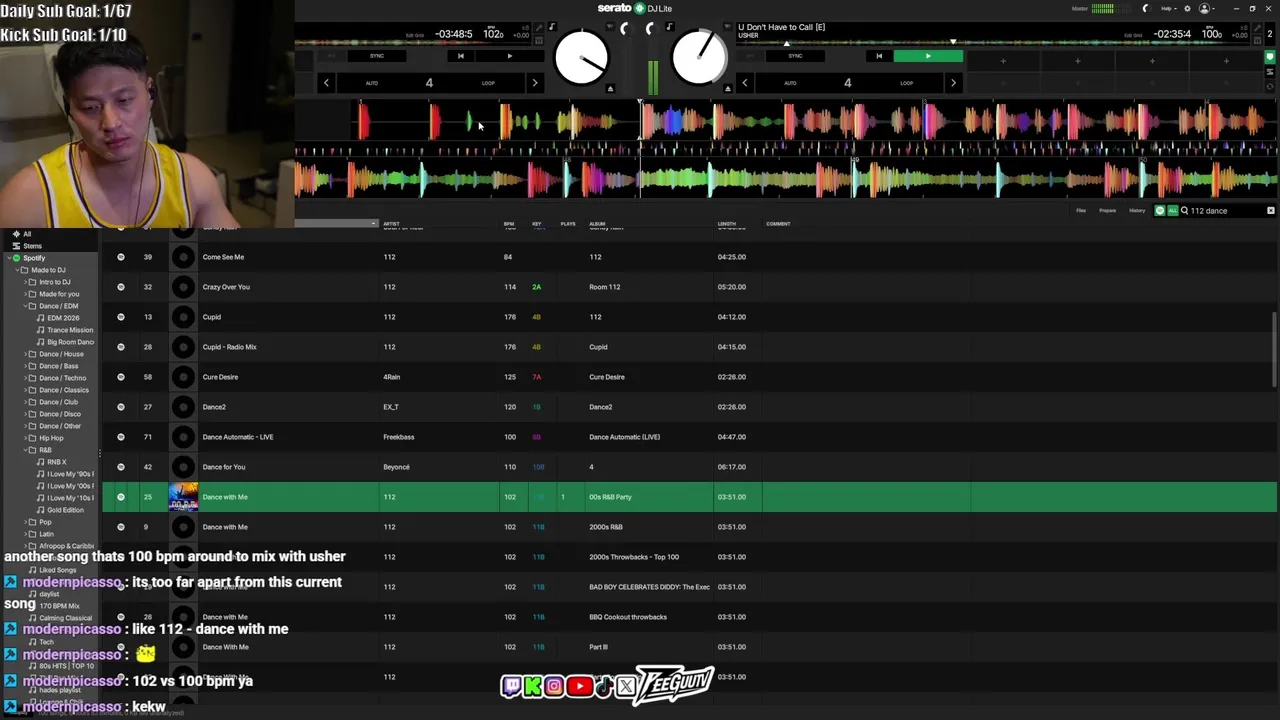
Task: Select the 'Come See Me' track row
Action: (x=689, y=257)
